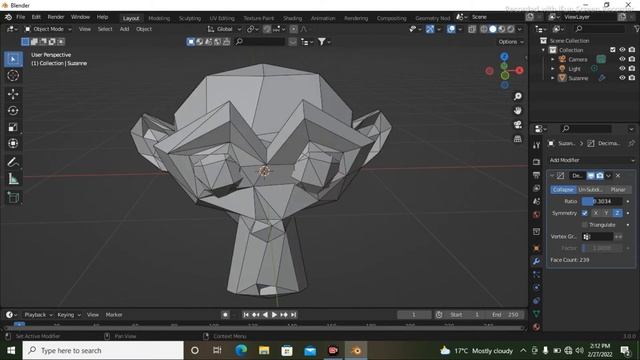640x360 pixels.
Task: Open the World properties tab
Action: tap(536, 215)
